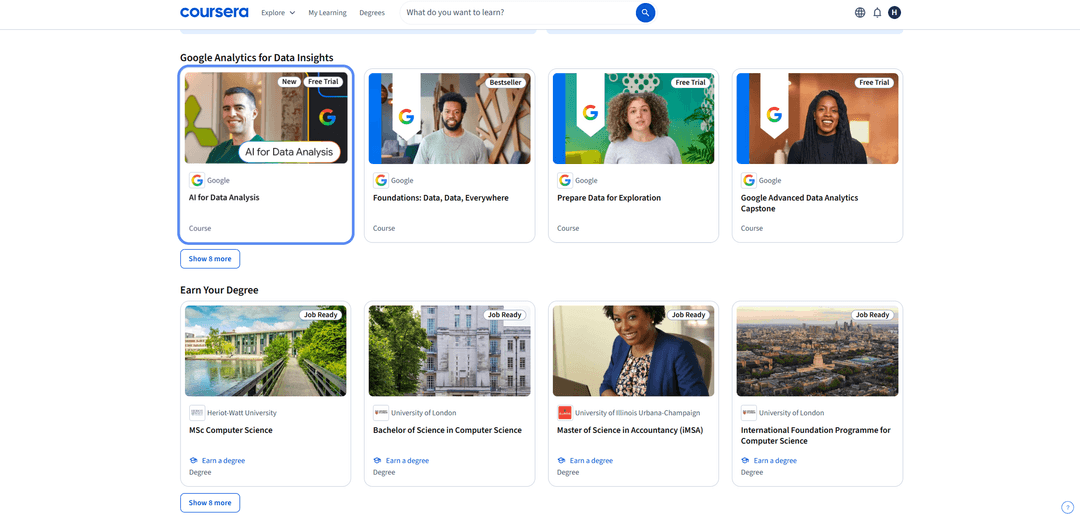Click 'Job Ready' badge on International Foundation card

[x=873, y=315]
